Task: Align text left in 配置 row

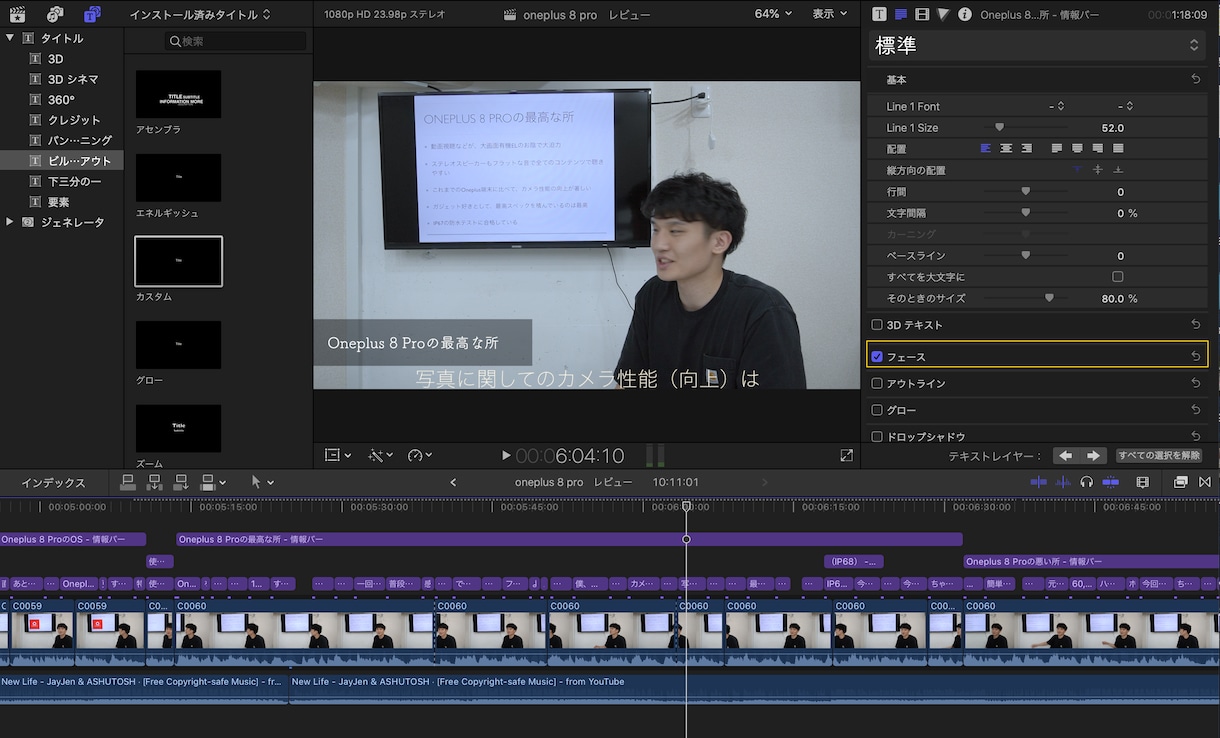Action: coord(986,148)
